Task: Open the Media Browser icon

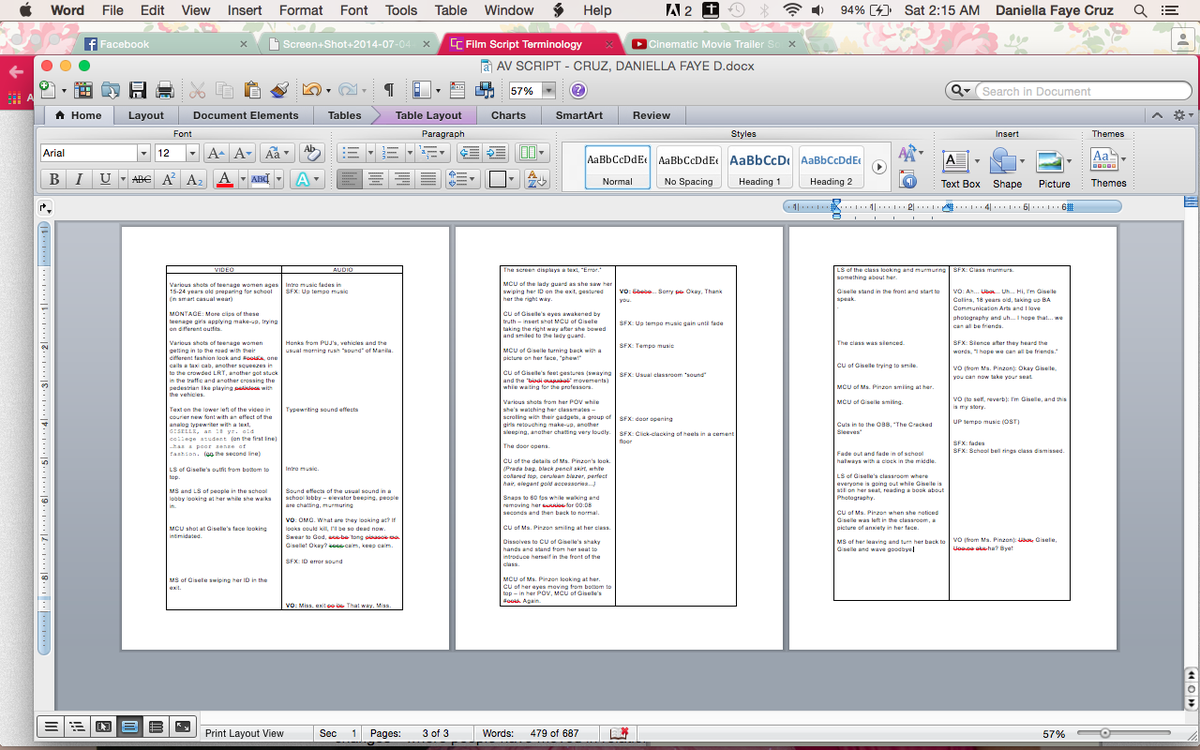Action: point(486,90)
